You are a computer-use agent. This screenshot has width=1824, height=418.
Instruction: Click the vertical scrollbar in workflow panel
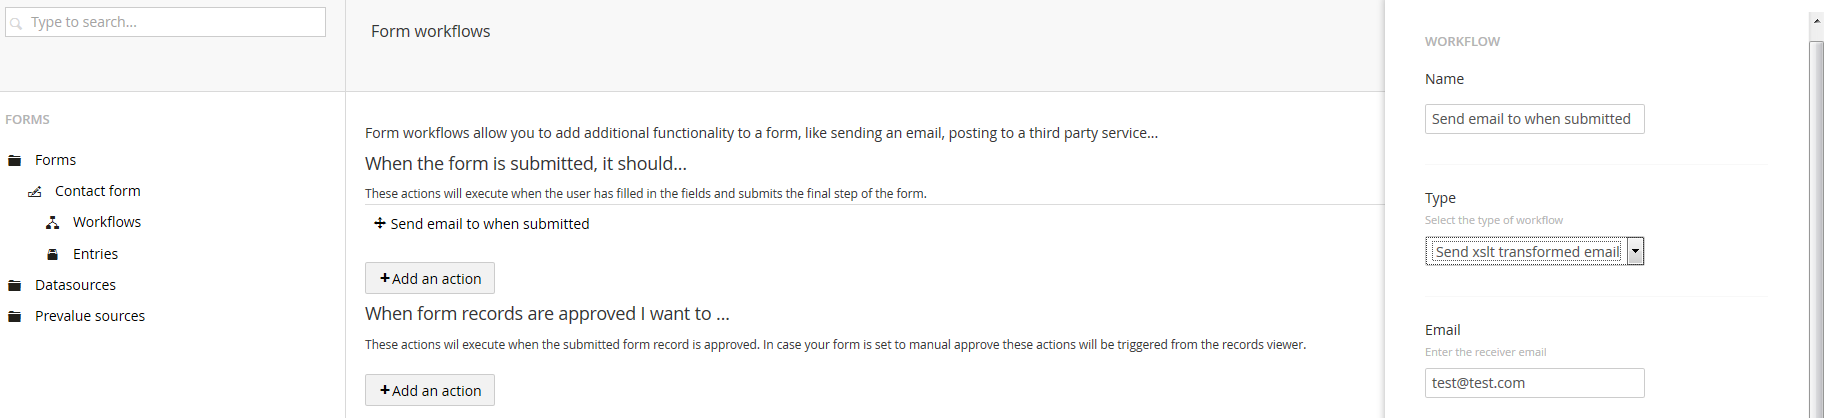pyautogui.click(x=1816, y=225)
